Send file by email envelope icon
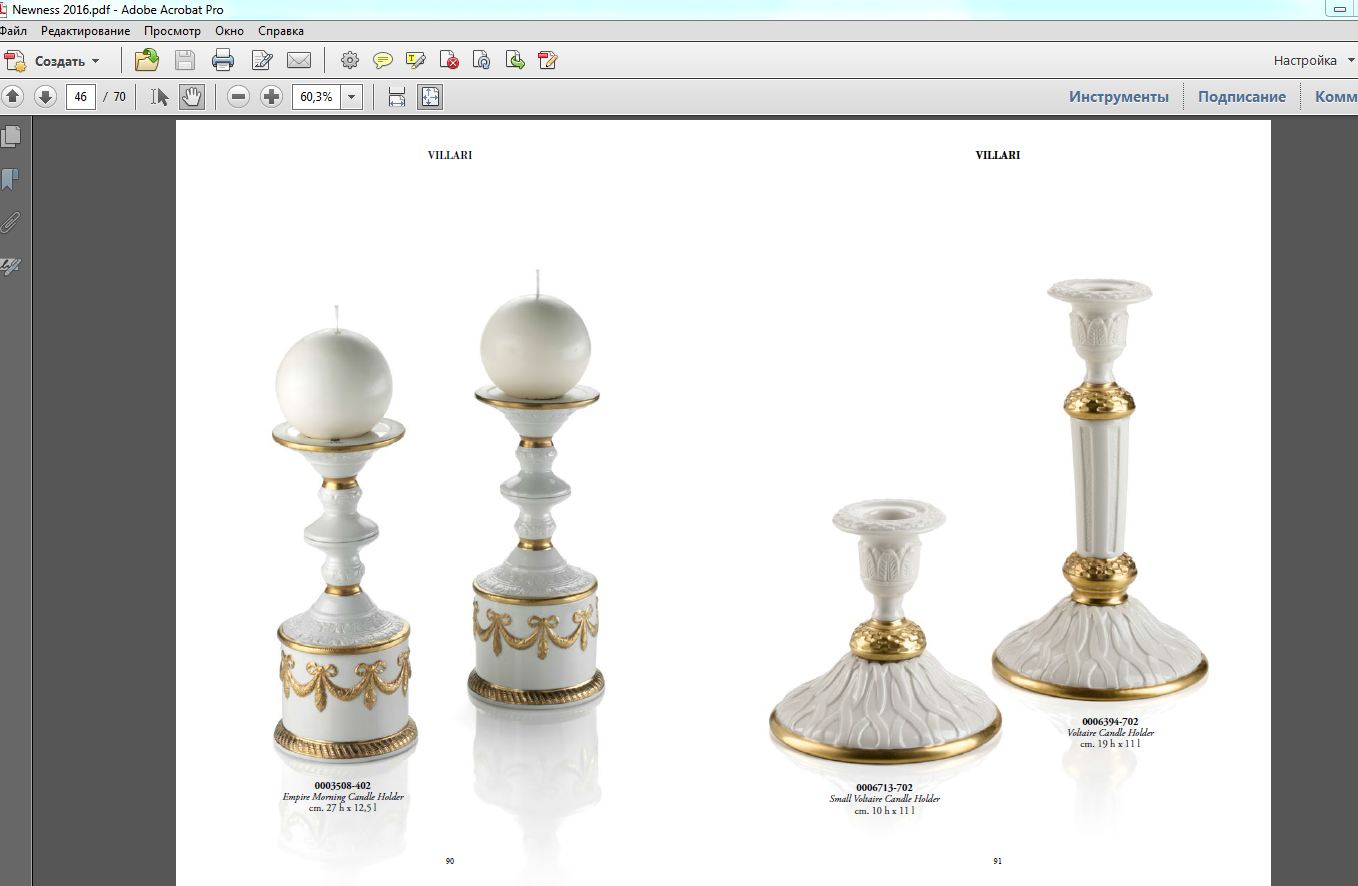The image size is (1358, 886). [299, 60]
